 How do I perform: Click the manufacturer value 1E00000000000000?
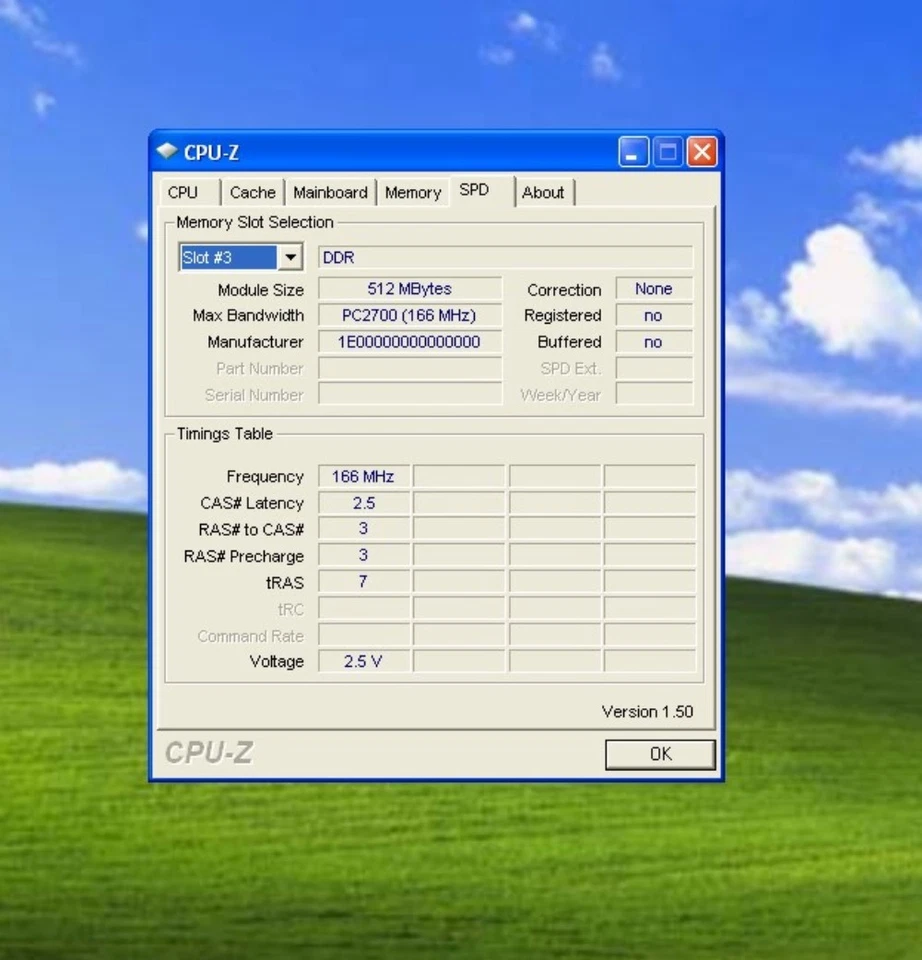(x=410, y=342)
